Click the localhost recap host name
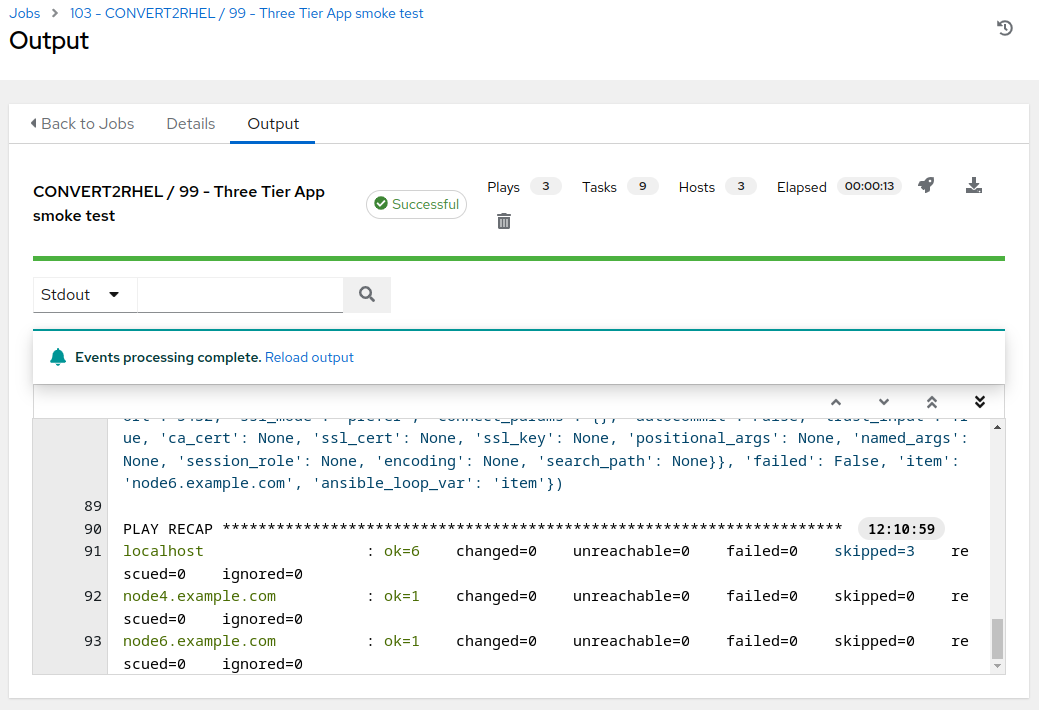Screen dimensions: 1039x710 pos(163,551)
